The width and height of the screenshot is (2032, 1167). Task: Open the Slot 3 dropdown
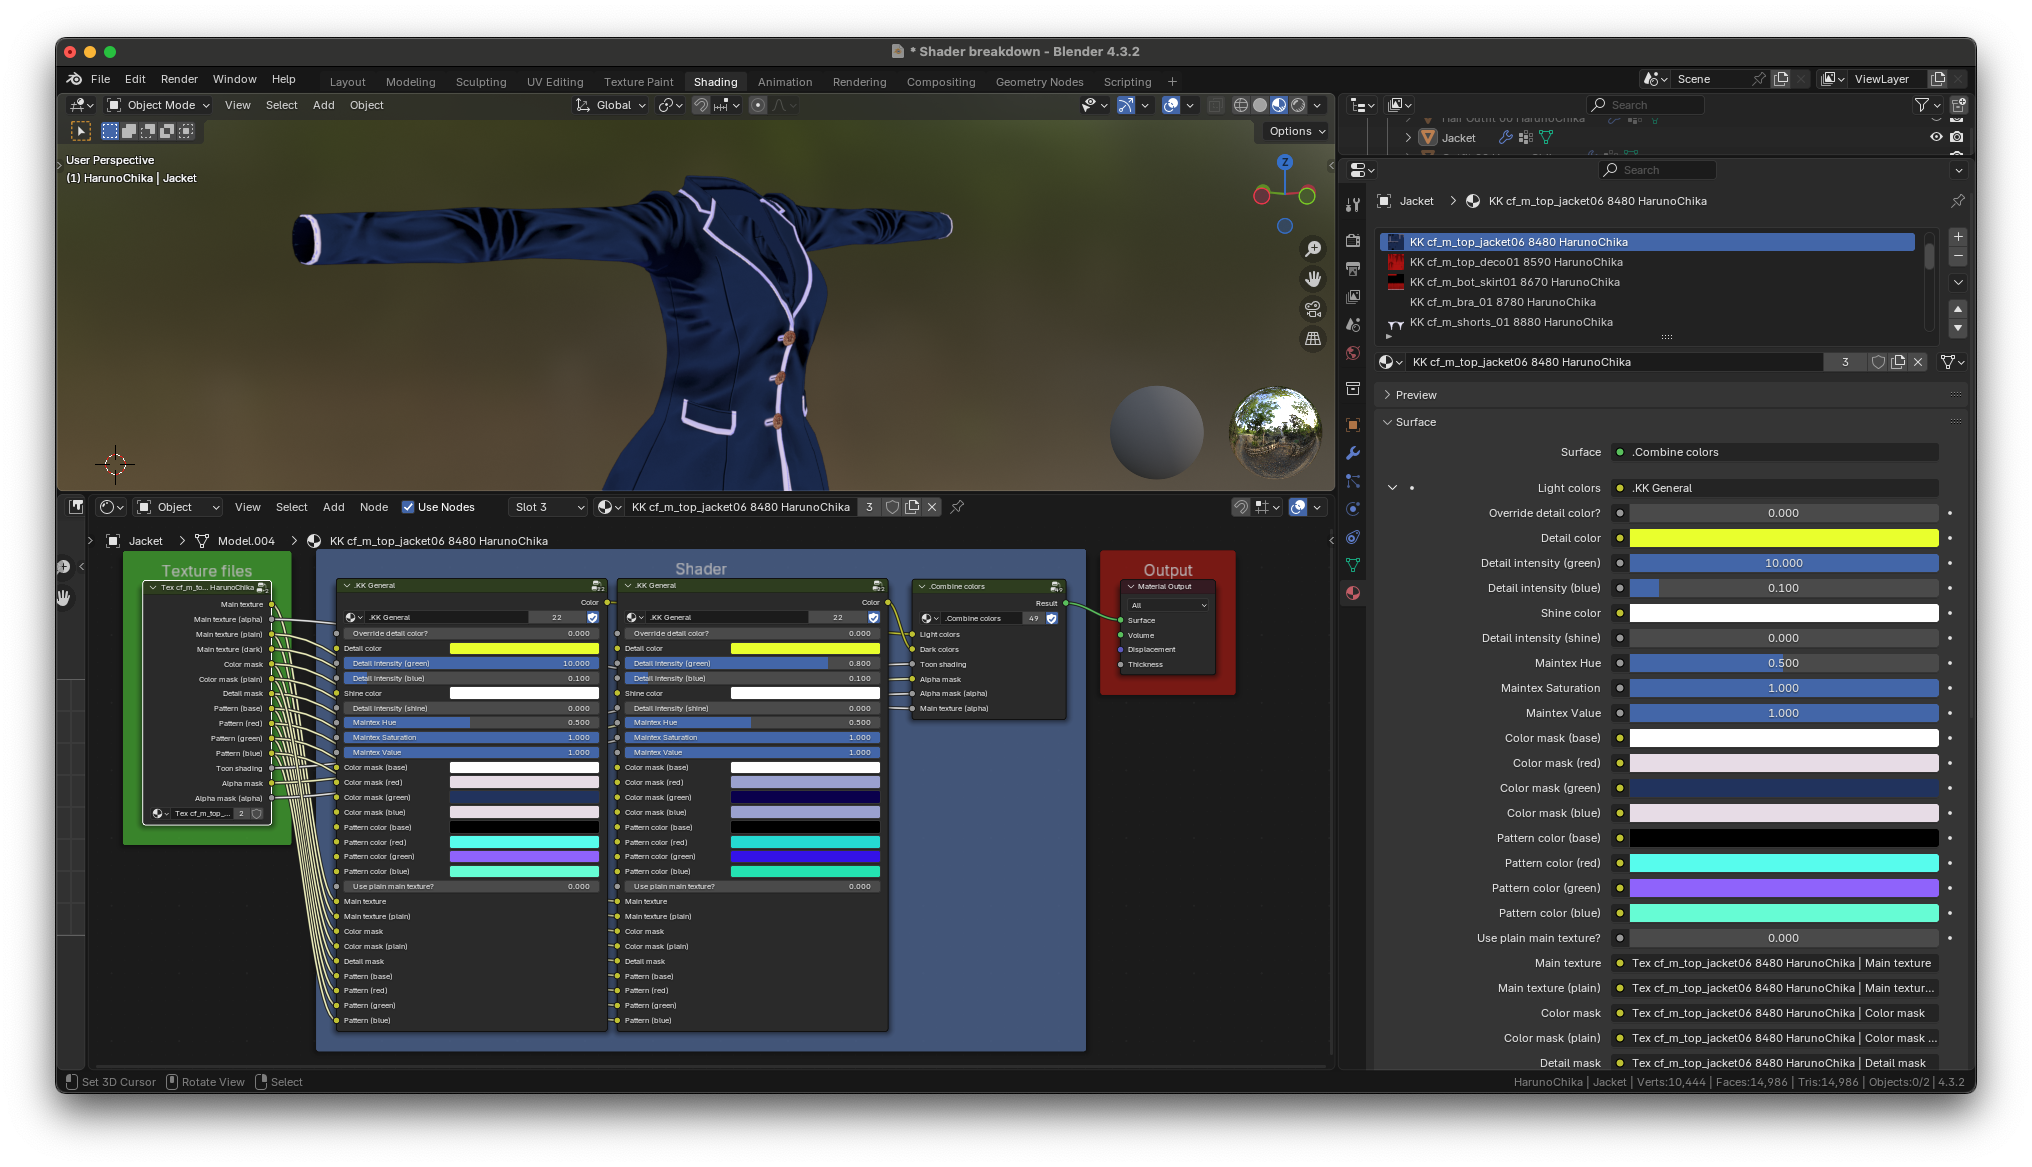click(x=548, y=507)
